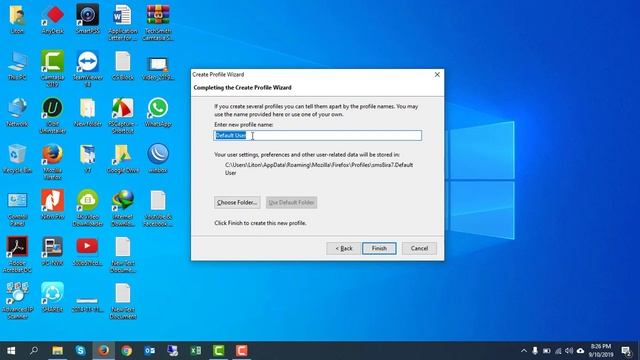Cancel the Create Profile Wizard
Viewport: 640px width, 360px height.
[419, 248]
